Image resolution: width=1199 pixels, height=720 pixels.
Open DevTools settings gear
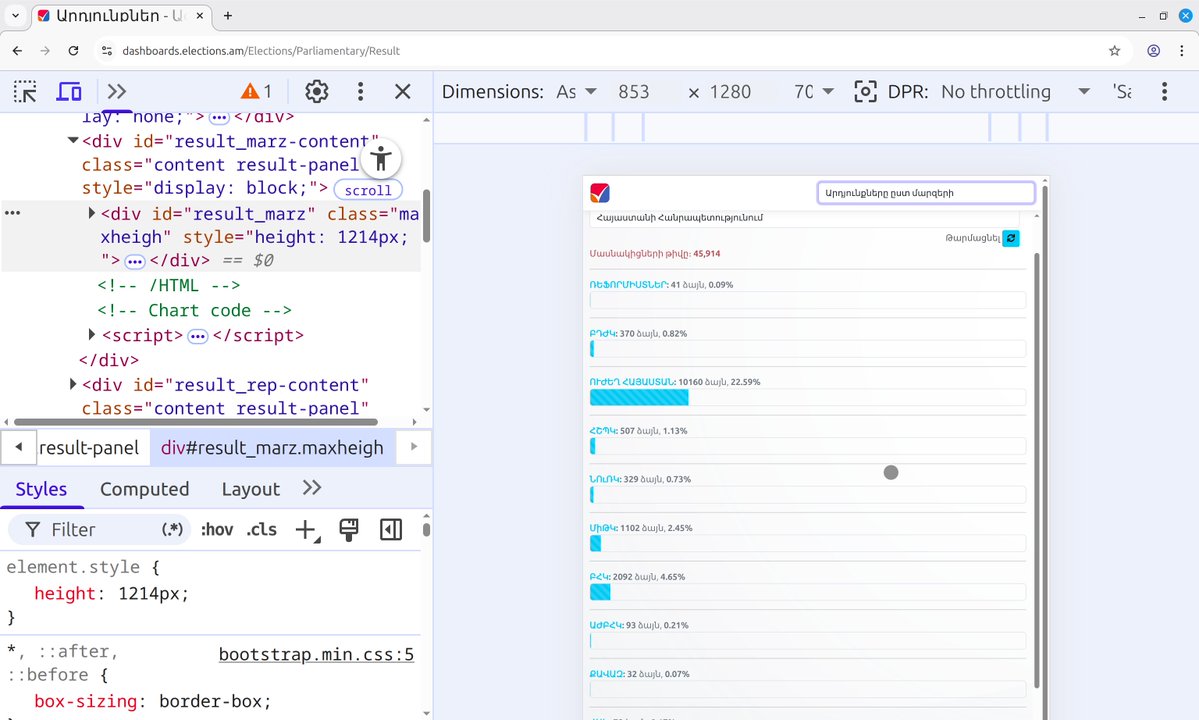pyautogui.click(x=317, y=92)
